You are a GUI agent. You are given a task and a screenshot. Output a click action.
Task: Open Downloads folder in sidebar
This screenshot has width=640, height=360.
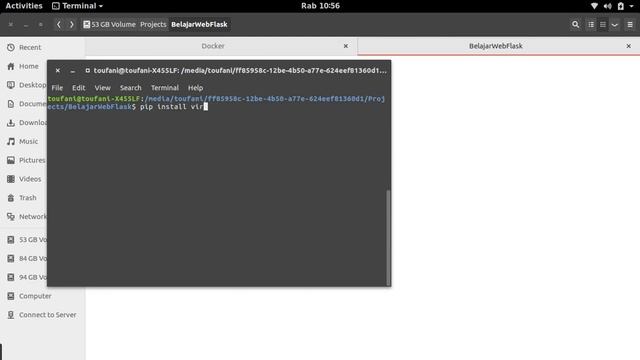click(27, 122)
